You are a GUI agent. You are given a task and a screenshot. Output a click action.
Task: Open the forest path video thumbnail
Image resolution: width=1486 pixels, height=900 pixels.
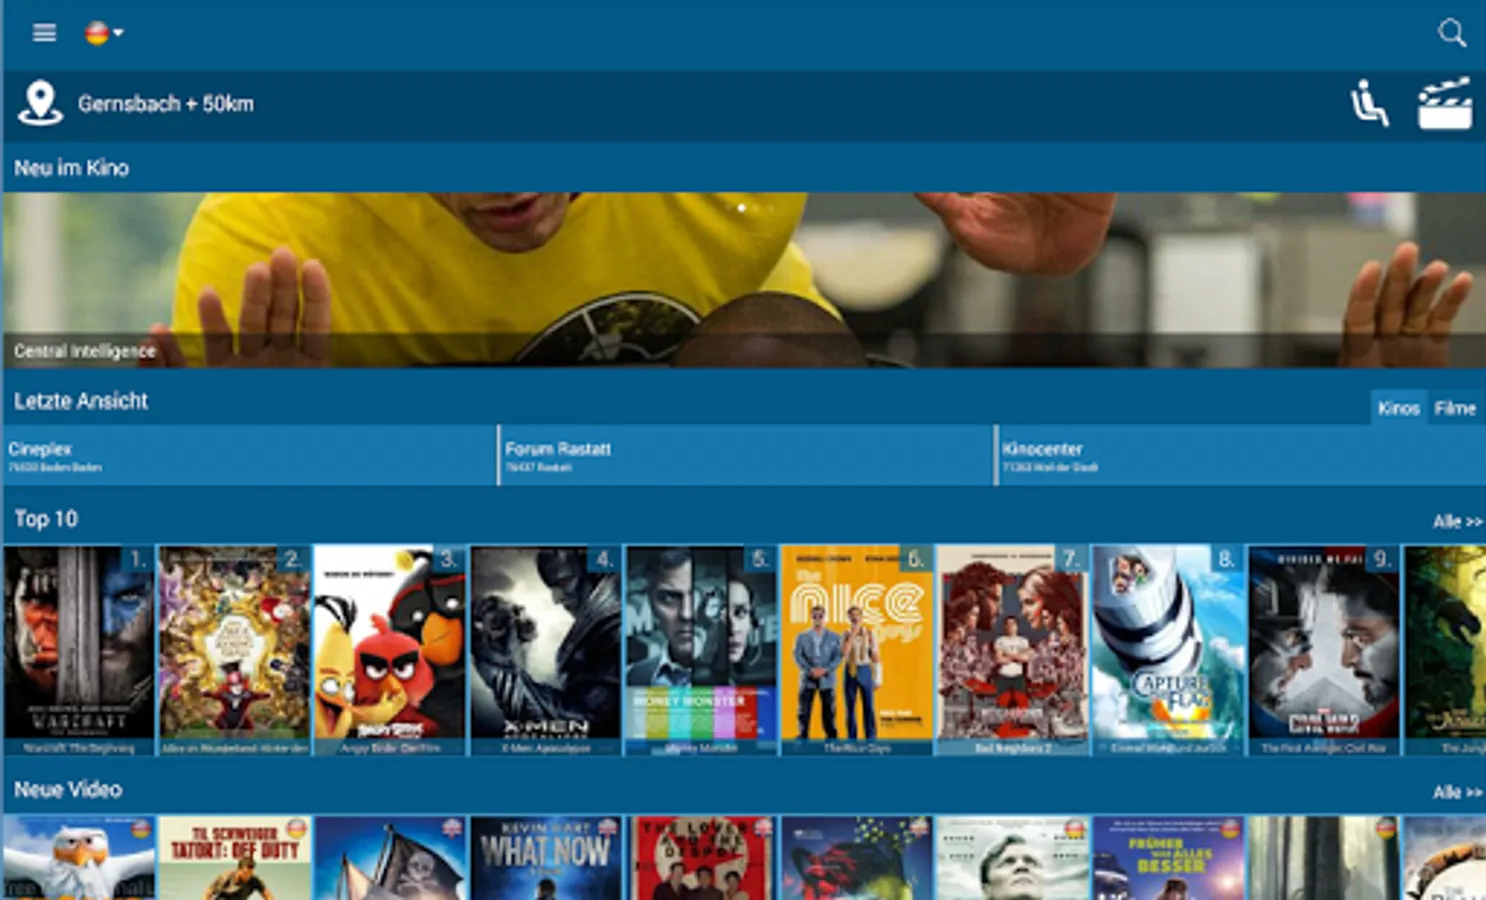click(x=1322, y=858)
